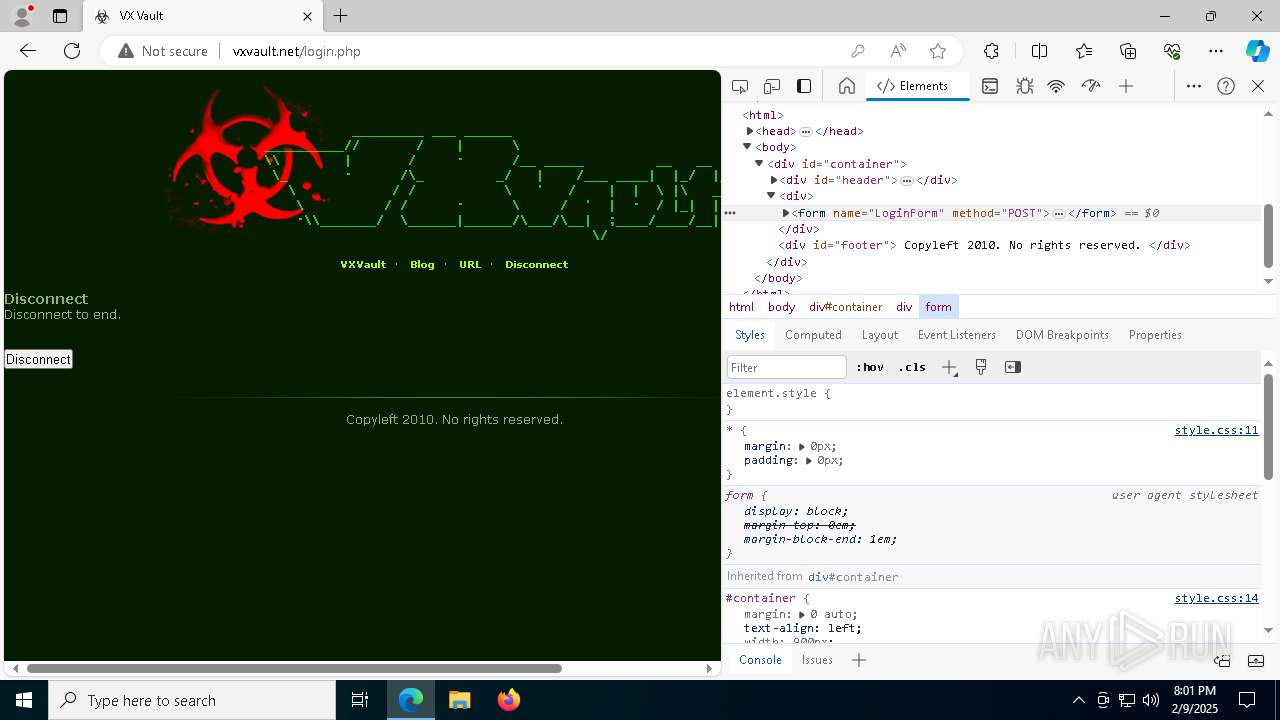Toggle the DevTools activity bar dock icon

(804, 86)
